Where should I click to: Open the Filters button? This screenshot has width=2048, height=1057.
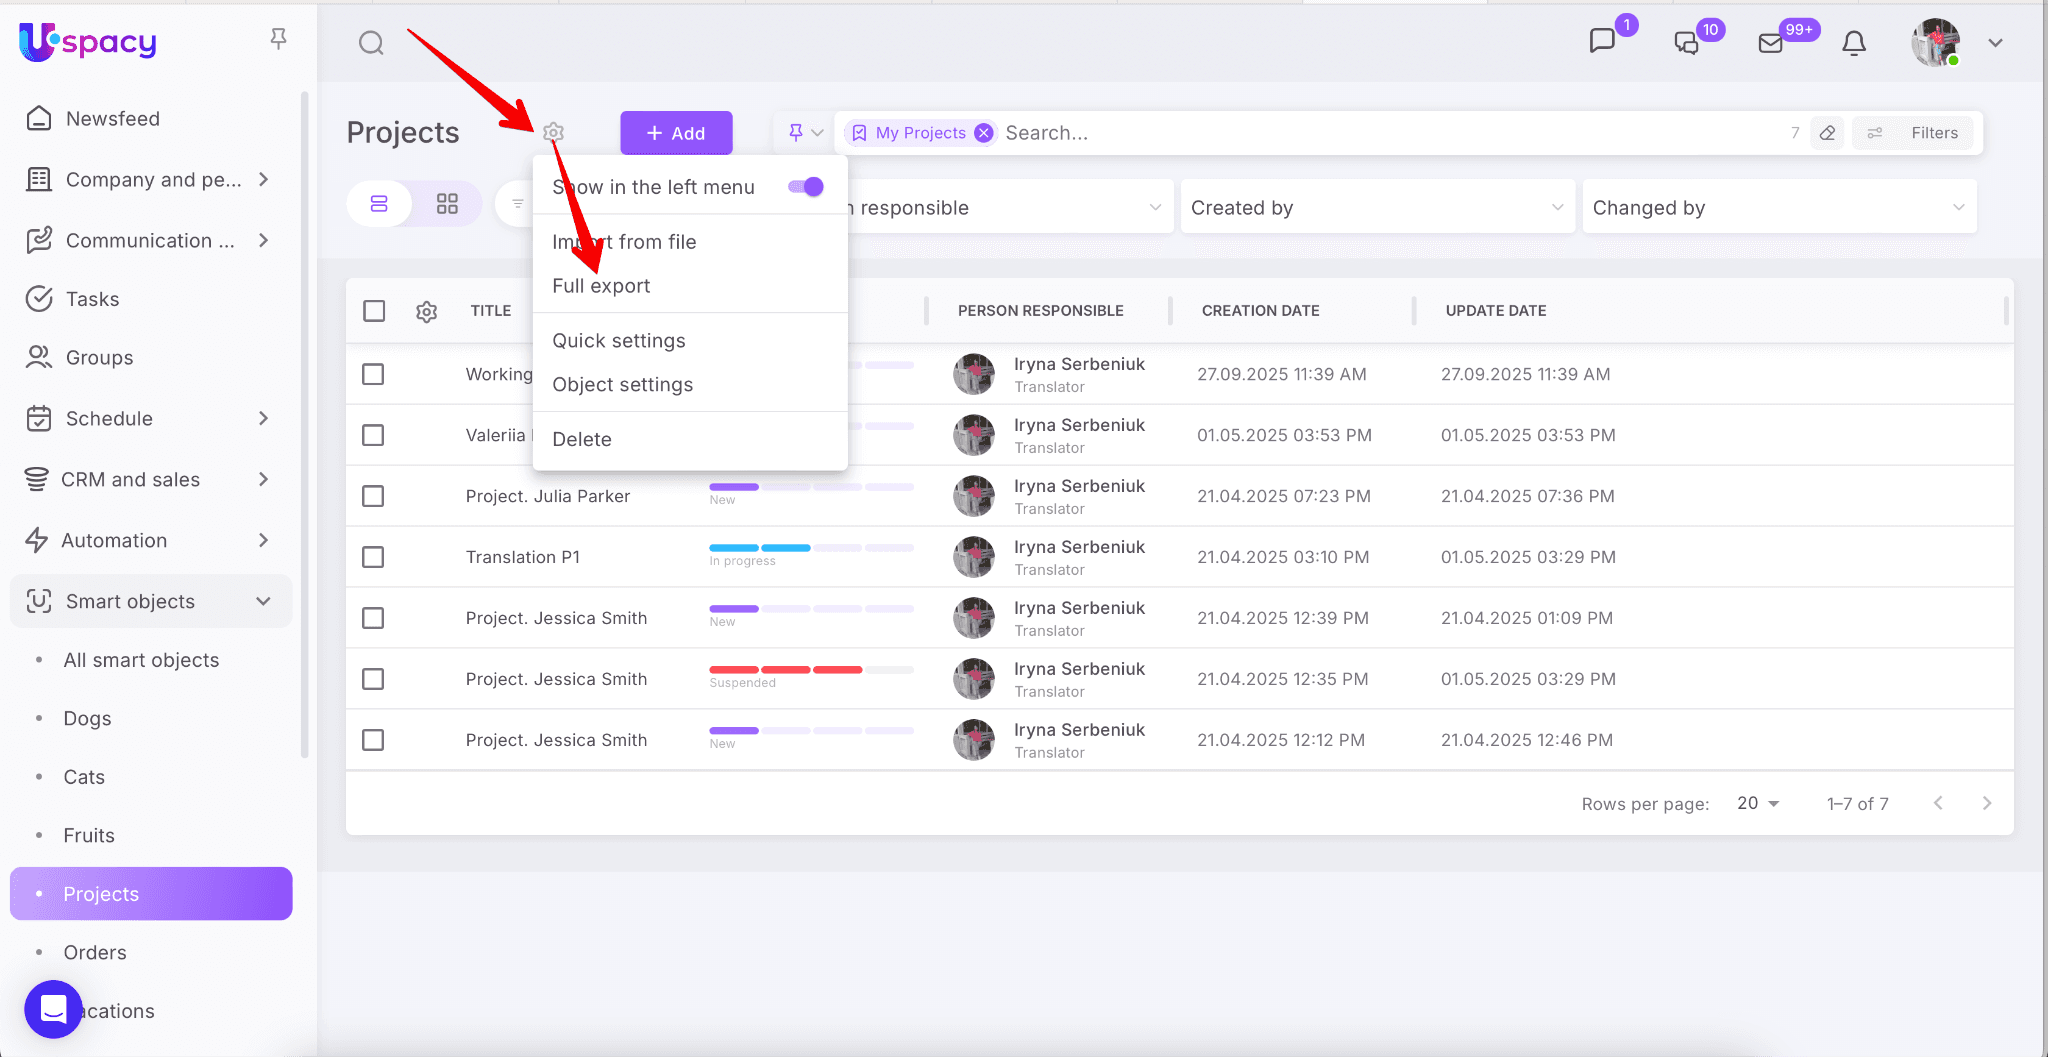tap(1914, 133)
